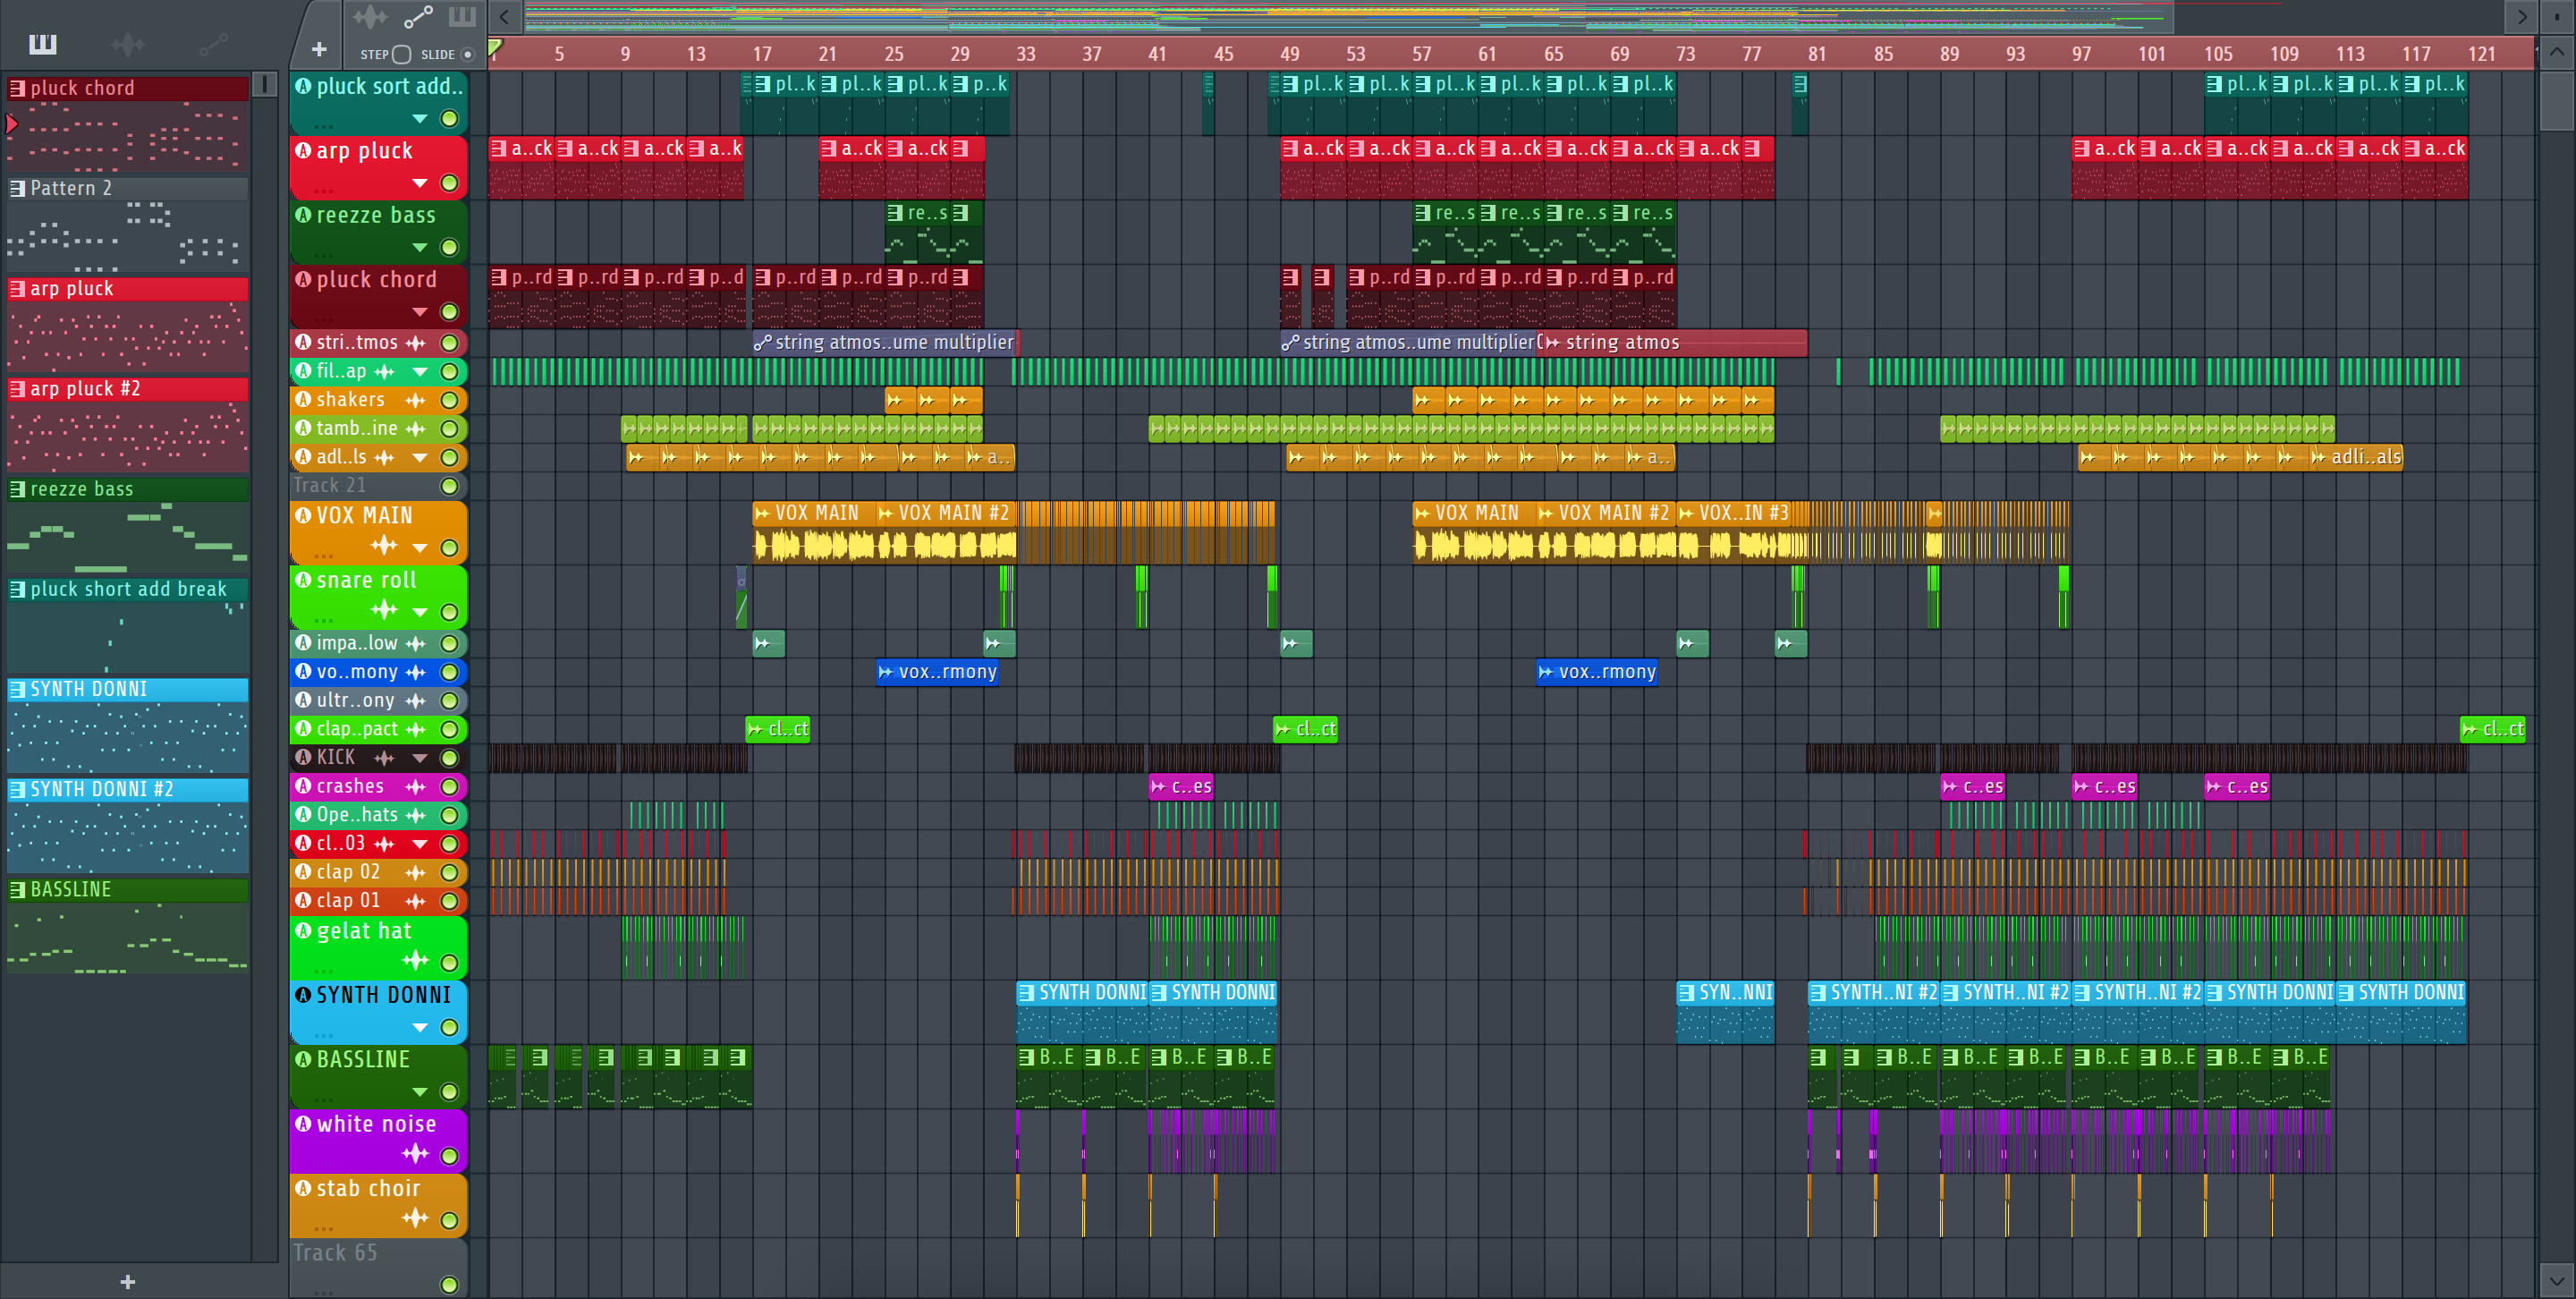Show patterns in picker panel

(x=42, y=44)
